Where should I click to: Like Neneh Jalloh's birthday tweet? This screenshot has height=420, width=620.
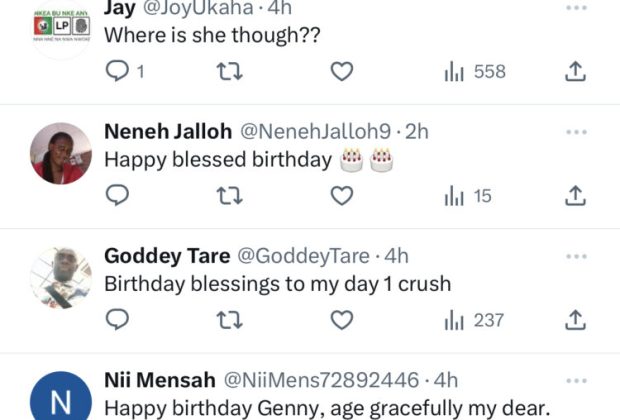click(x=342, y=196)
